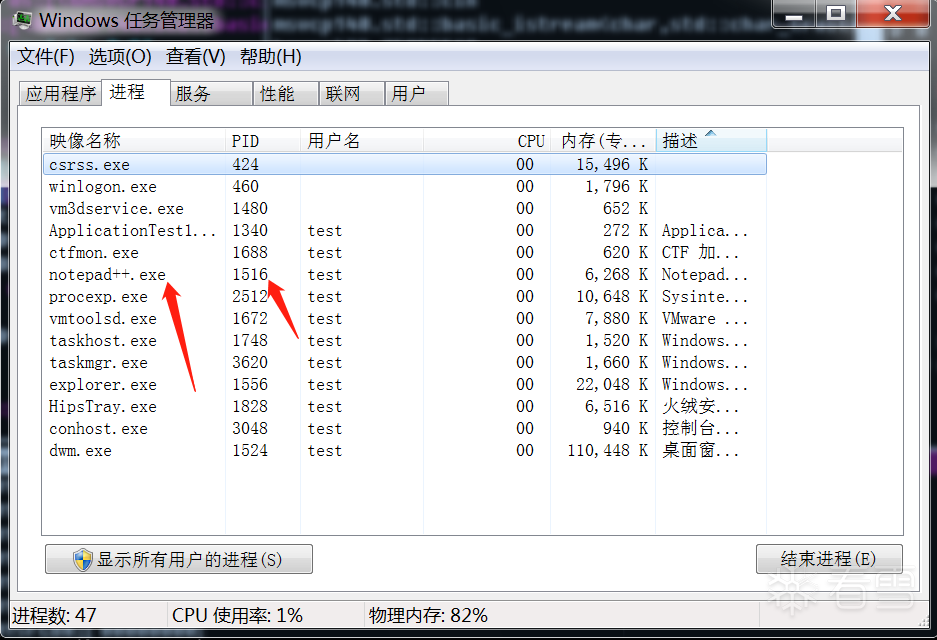The width and height of the screenshot is (937, 640).
Task: Click the 火绒安... description cell
Action: tap(700, 407)
